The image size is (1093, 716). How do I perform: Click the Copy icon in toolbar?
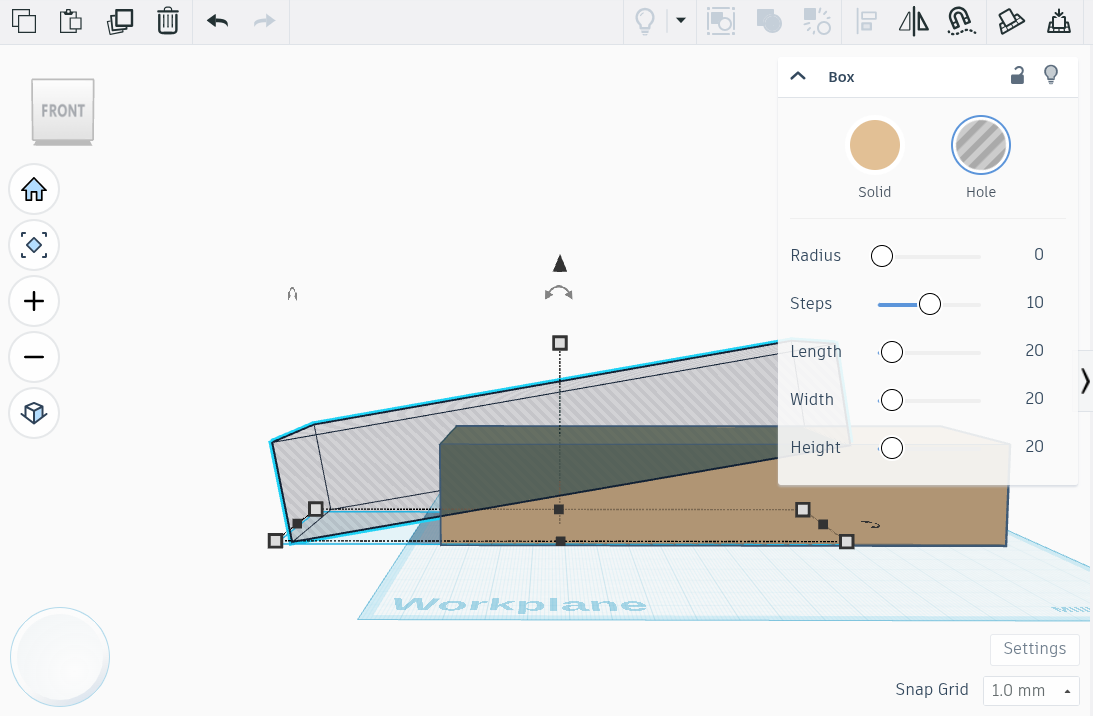pyautogui.click(x=24, y=21)
